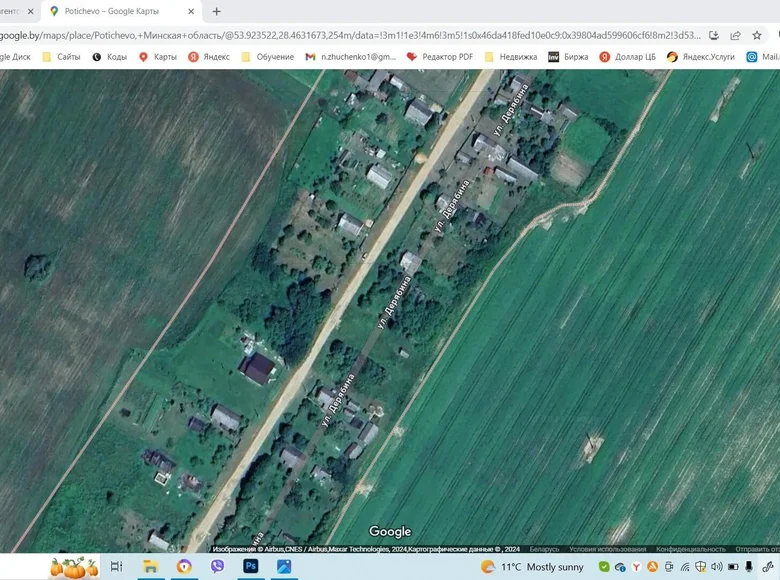The image size is (780, 580).
Task: Open Windows Security shield tray icon
Action: pyautogui.click(x=700, y=567)
